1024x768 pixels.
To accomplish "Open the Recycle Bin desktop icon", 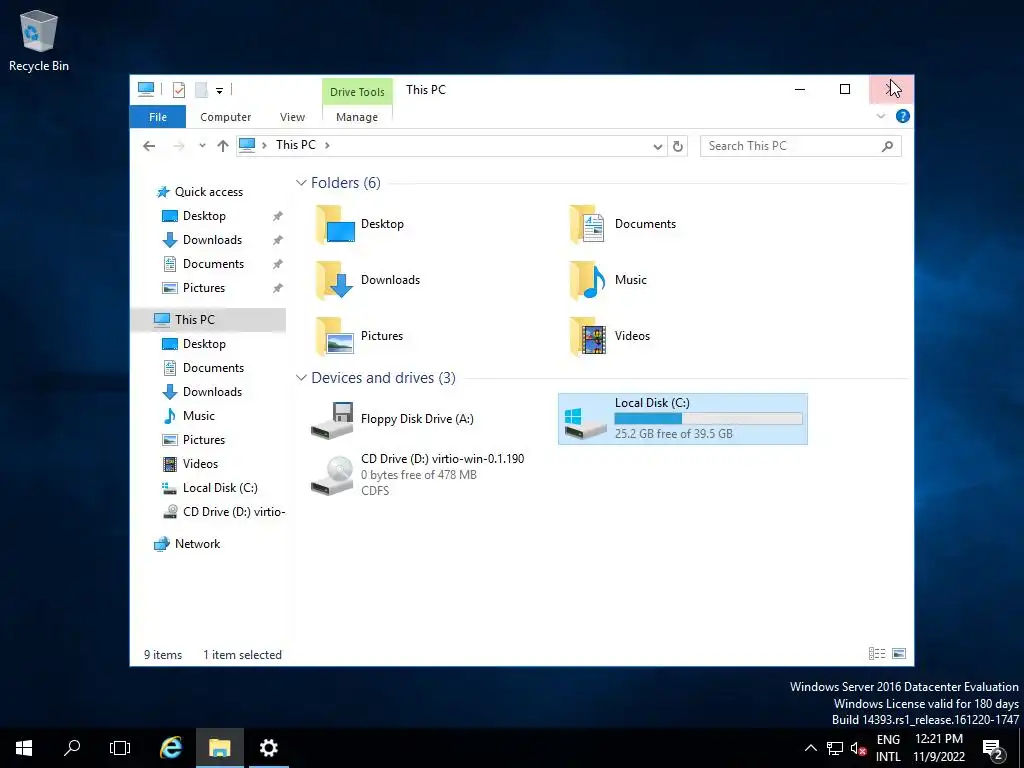I will pos(39,40).
